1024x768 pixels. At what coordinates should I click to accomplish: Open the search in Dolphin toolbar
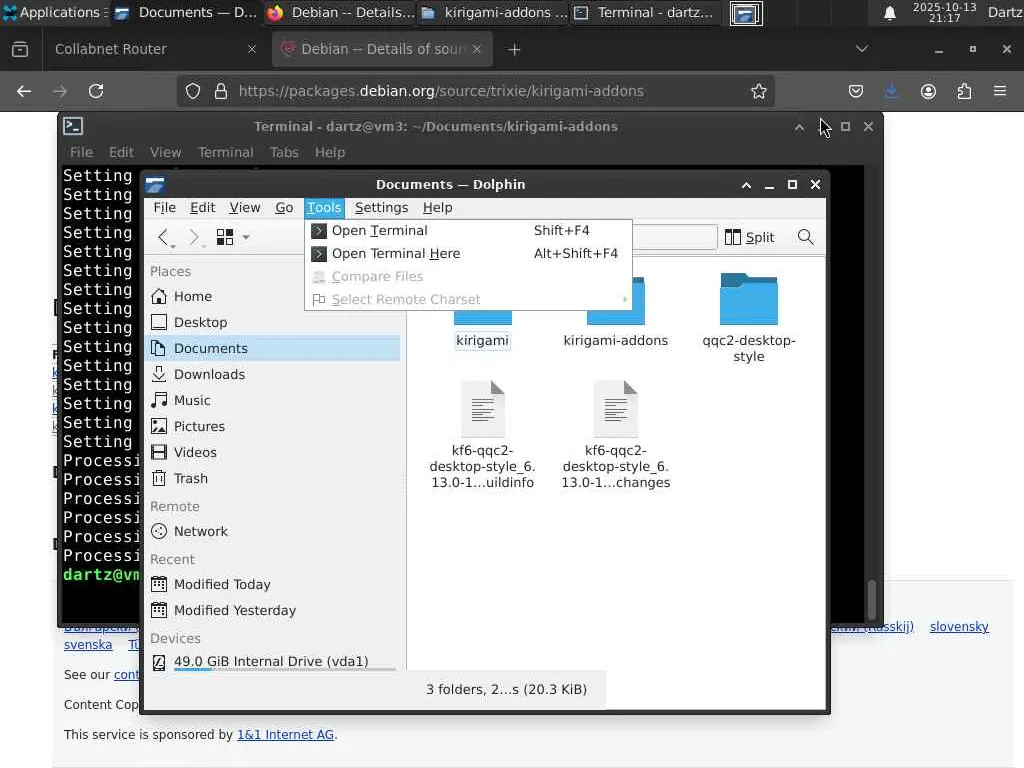coord(805,237)
